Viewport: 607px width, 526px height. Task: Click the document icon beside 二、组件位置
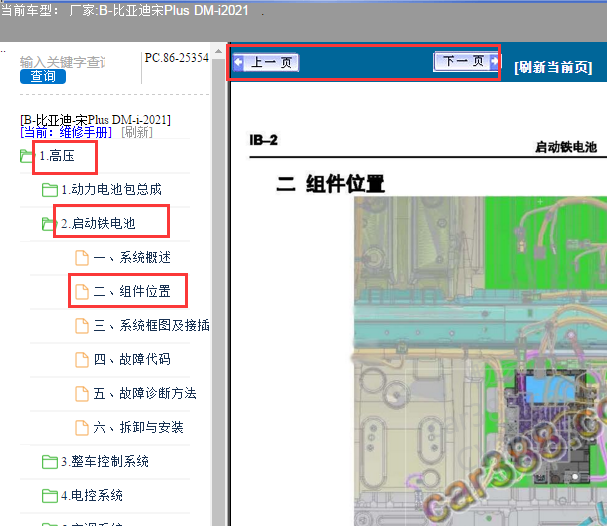pos(82,292)
